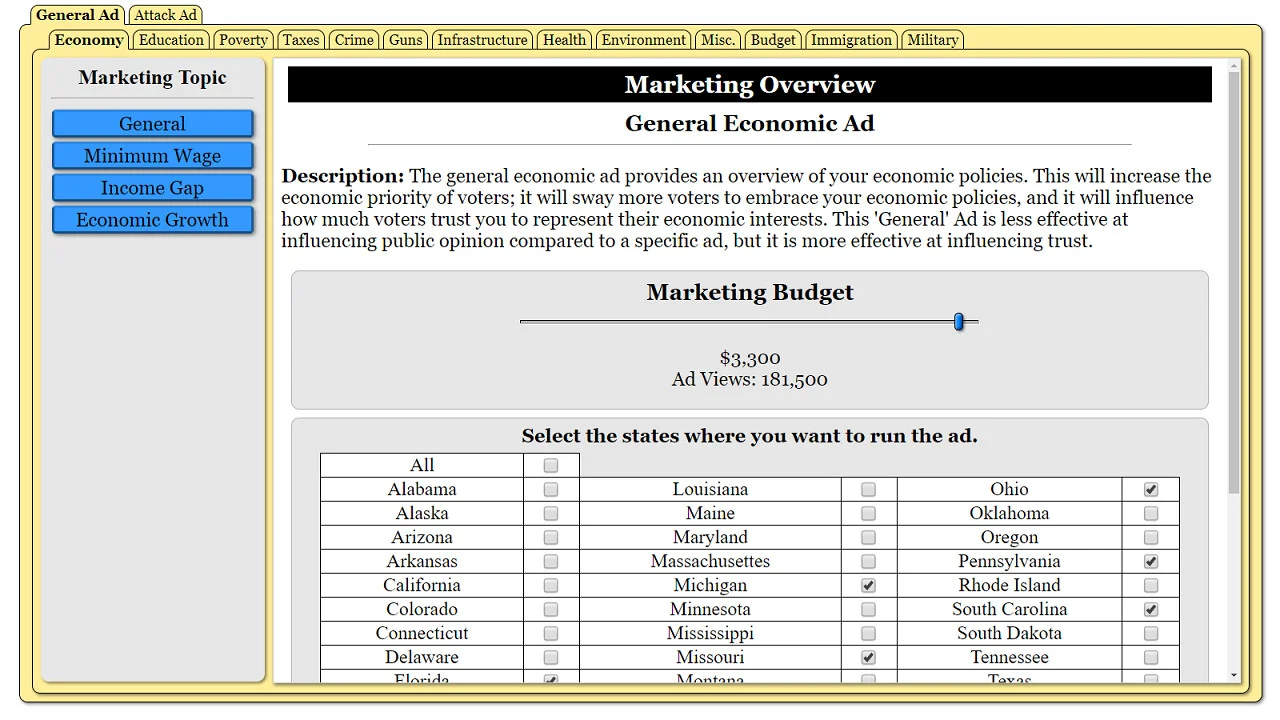Select the Military tab
1280x720 pixels.
[x=932, y=39]
